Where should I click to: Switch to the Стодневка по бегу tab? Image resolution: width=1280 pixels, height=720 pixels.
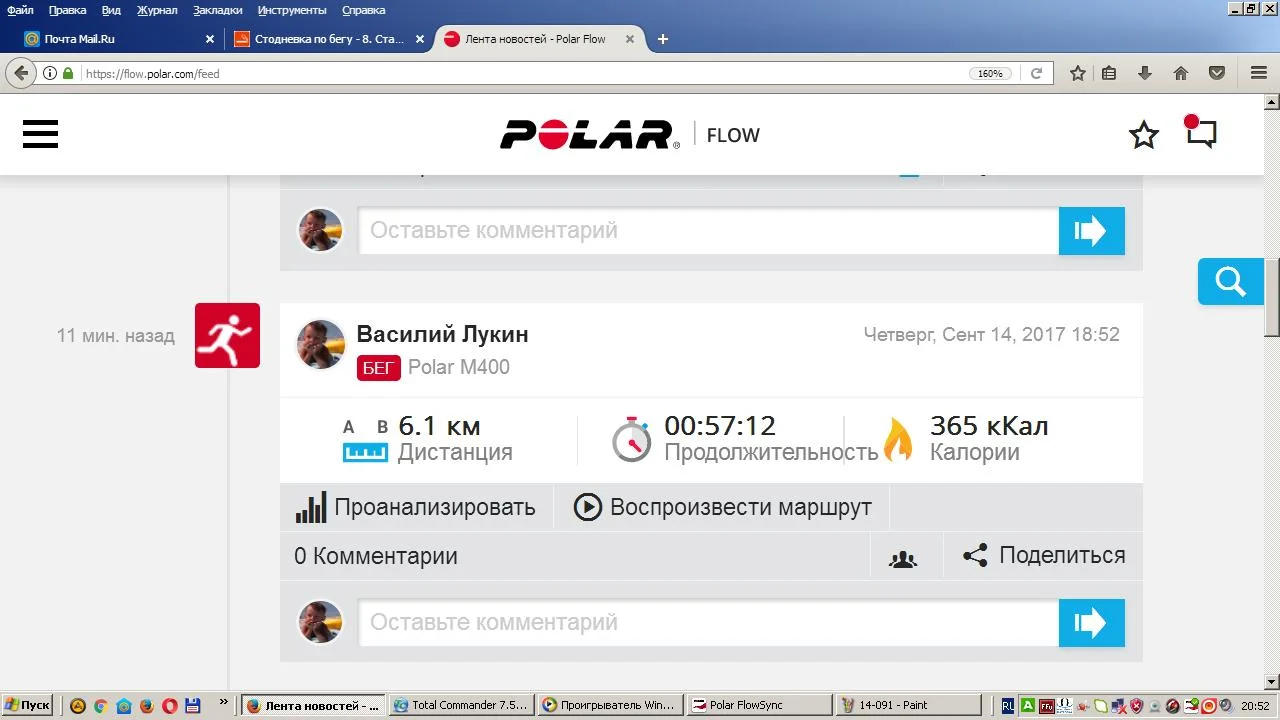328,39
